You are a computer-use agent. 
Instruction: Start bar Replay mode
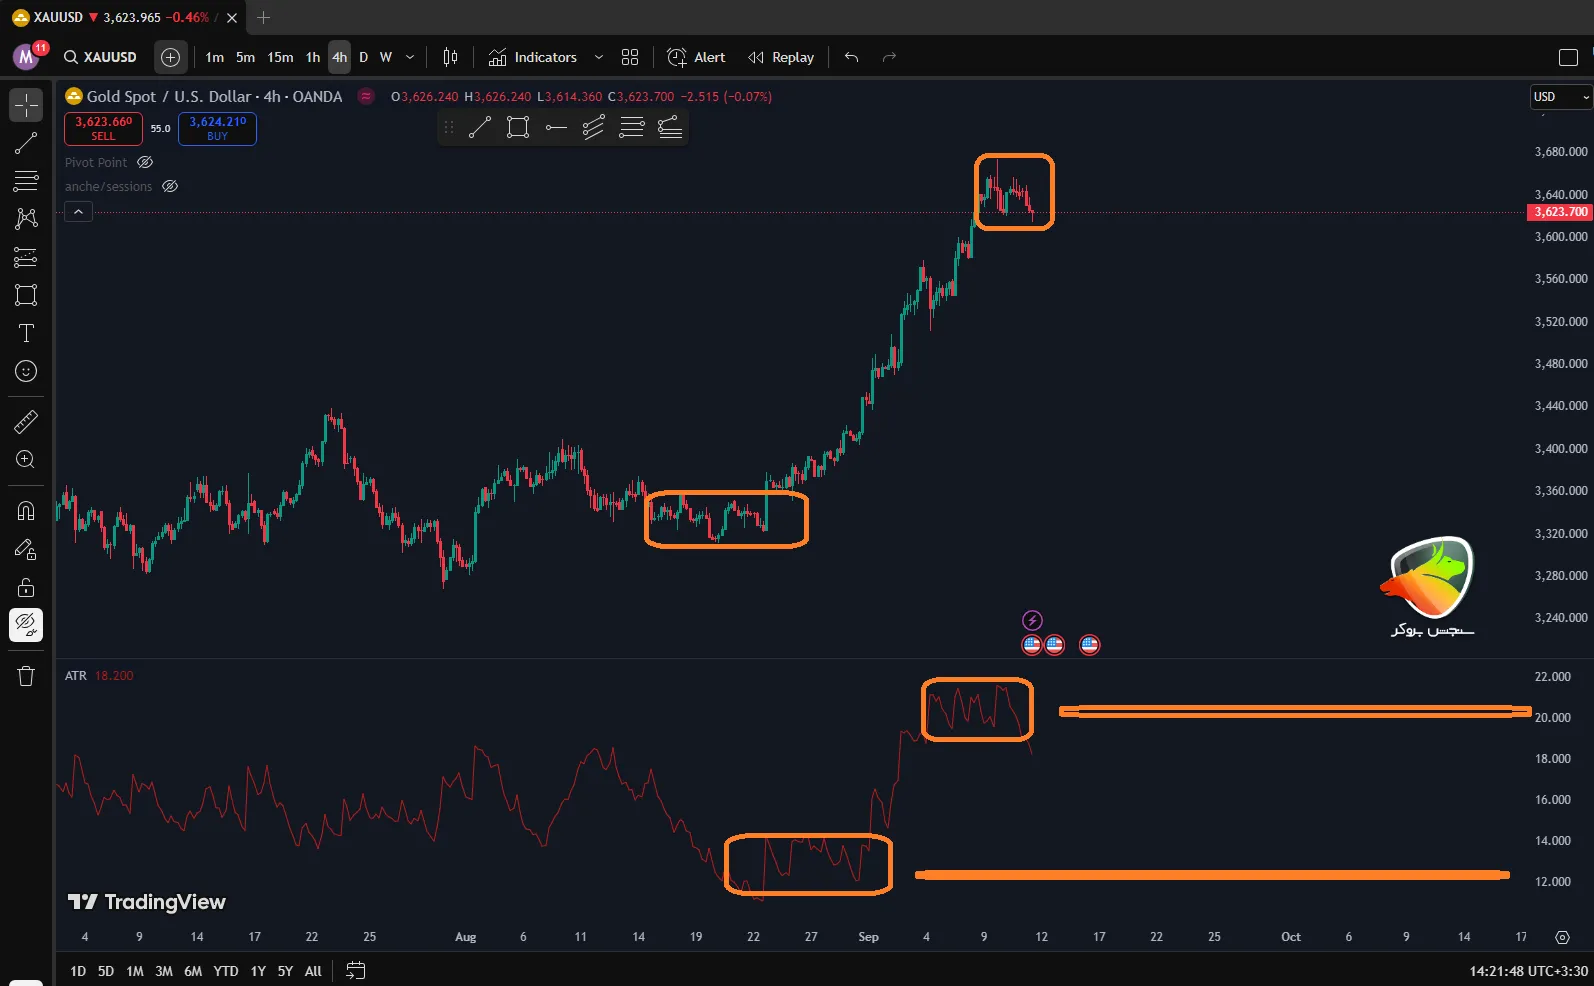pyautogui.click(x=781, y=57)
